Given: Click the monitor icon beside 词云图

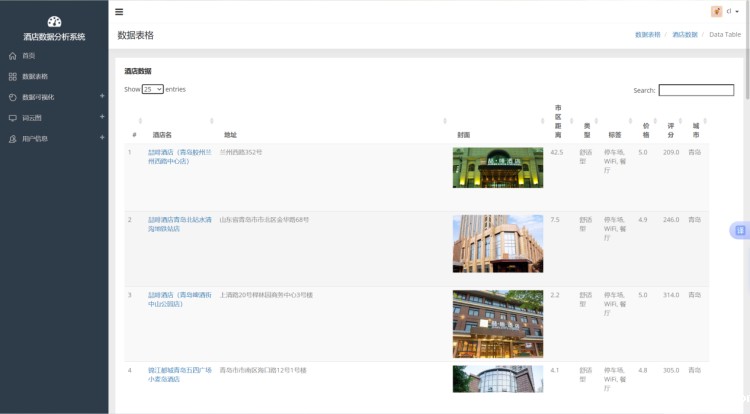Looking at the screenshot, I should pos(12,118).
